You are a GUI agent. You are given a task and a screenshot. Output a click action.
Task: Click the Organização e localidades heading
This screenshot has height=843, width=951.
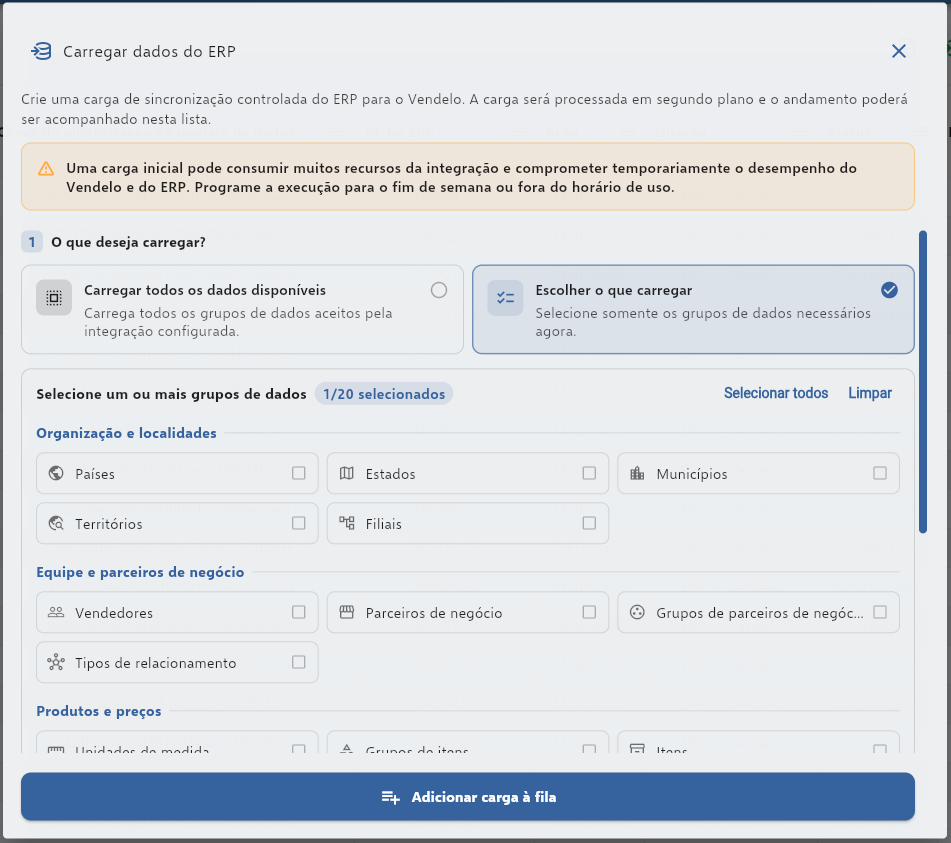[126, 433]
